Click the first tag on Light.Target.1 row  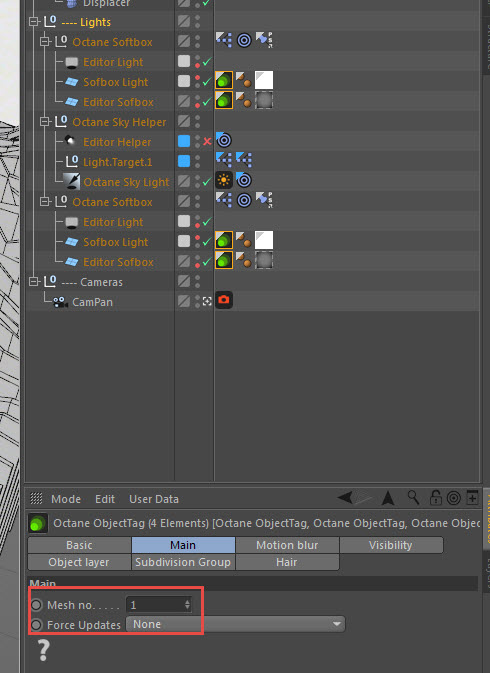point(224,160)
